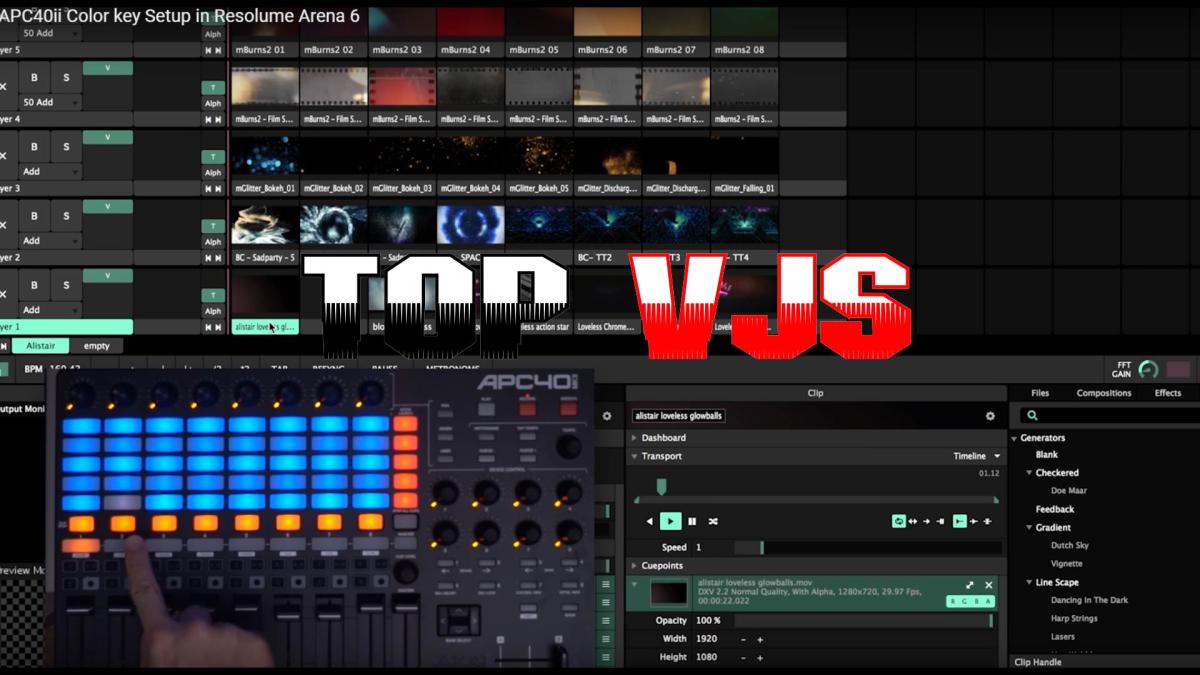The height and width of the screenshot is (675, 1200).
Task: Jump to previous clip in Layer 3
Action: click(x=209, y=188)
